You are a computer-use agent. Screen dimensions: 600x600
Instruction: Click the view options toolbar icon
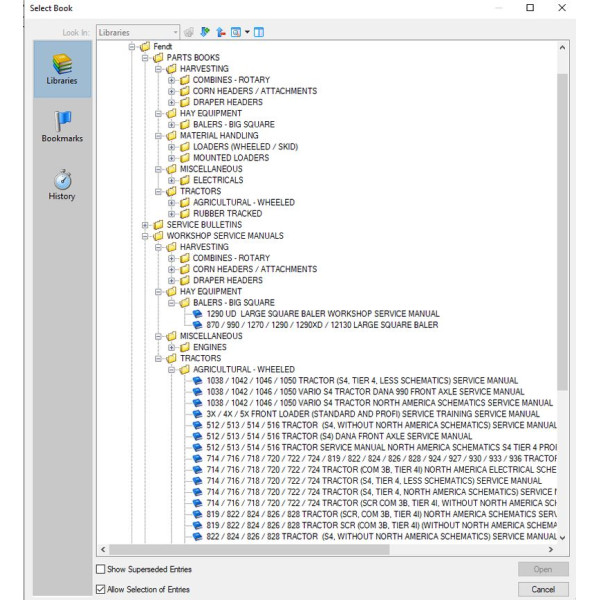pos(239,32)
